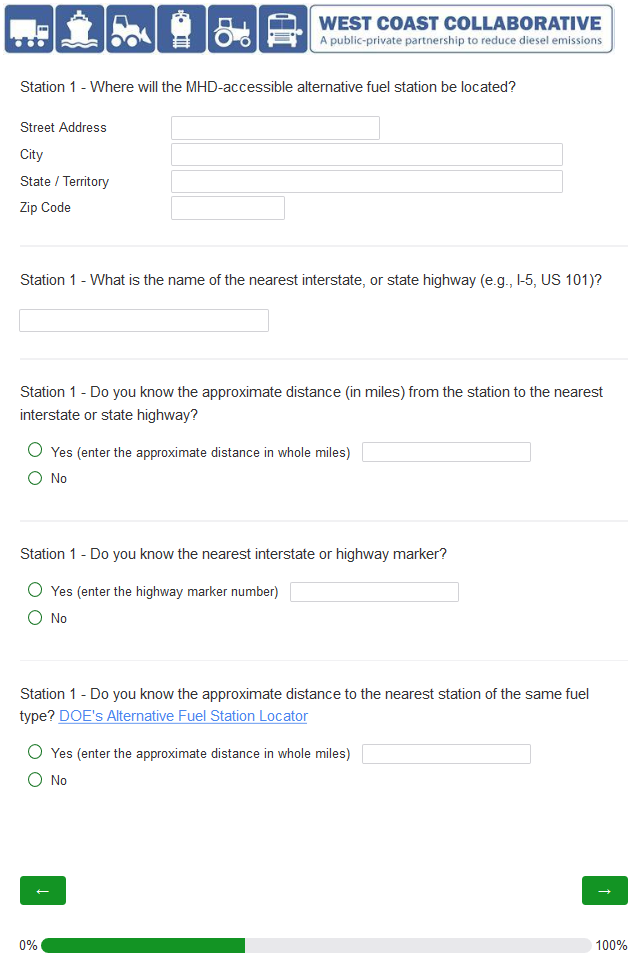Click the West Coast Collaborative logo banner
Viewport: 640px width, 965px height.
461,29
